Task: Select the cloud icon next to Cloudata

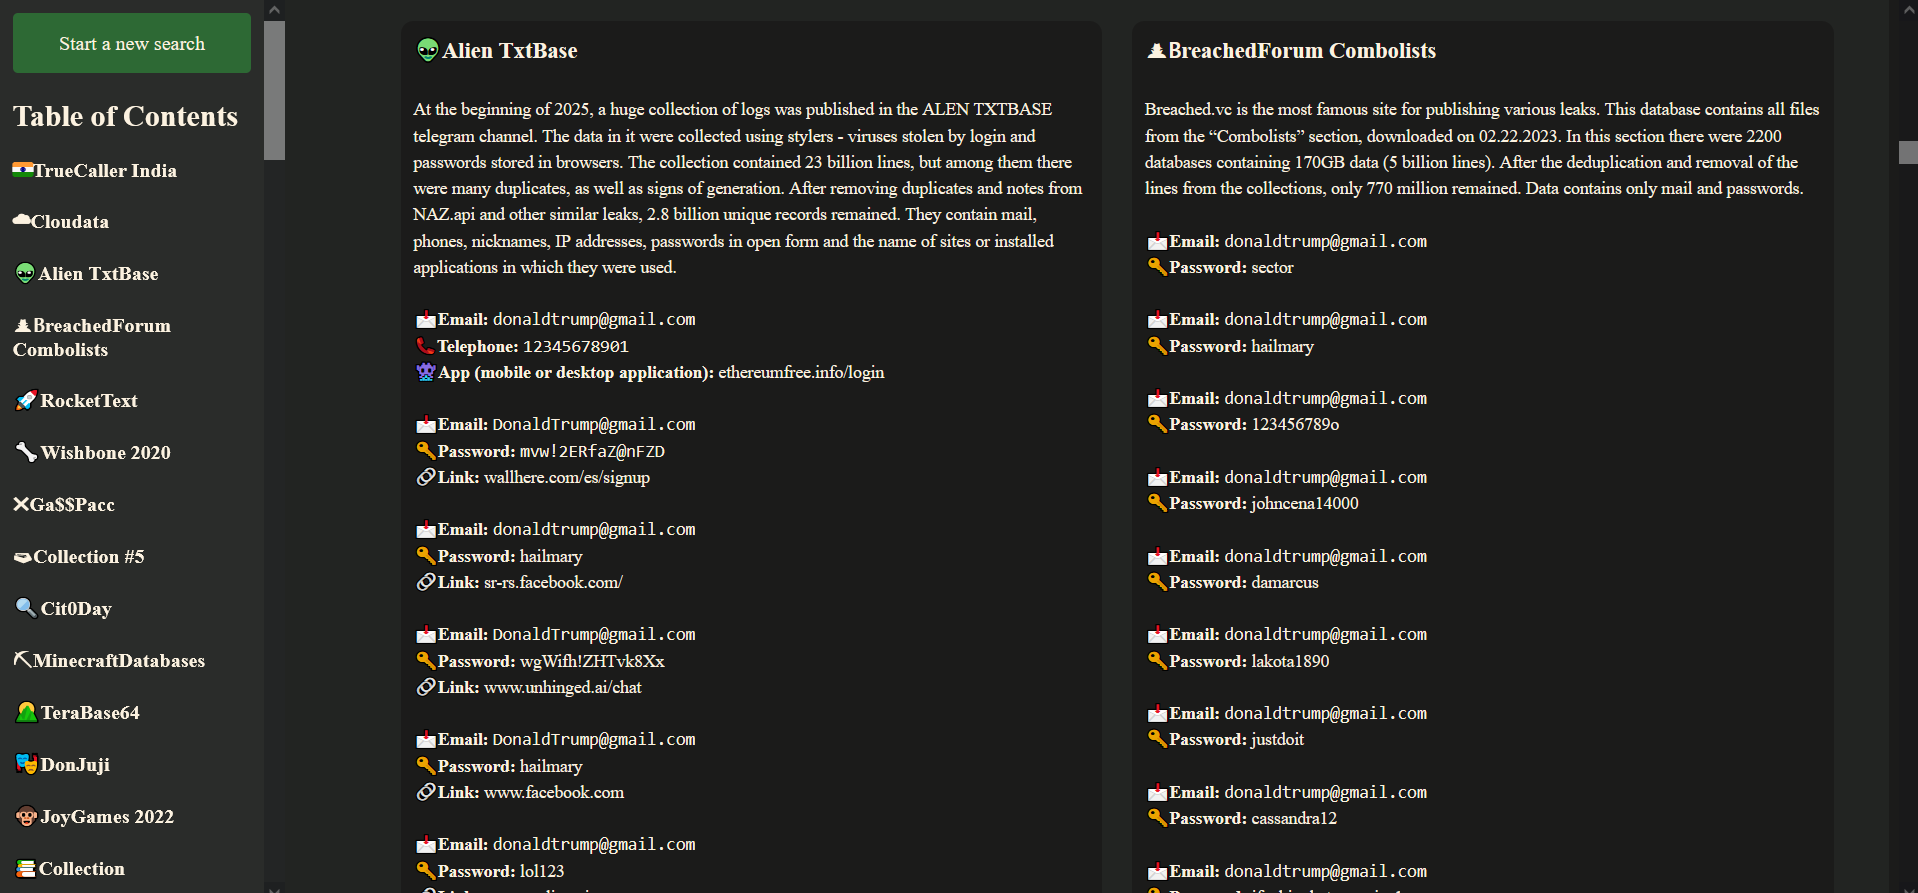Action: click(22, 221)
